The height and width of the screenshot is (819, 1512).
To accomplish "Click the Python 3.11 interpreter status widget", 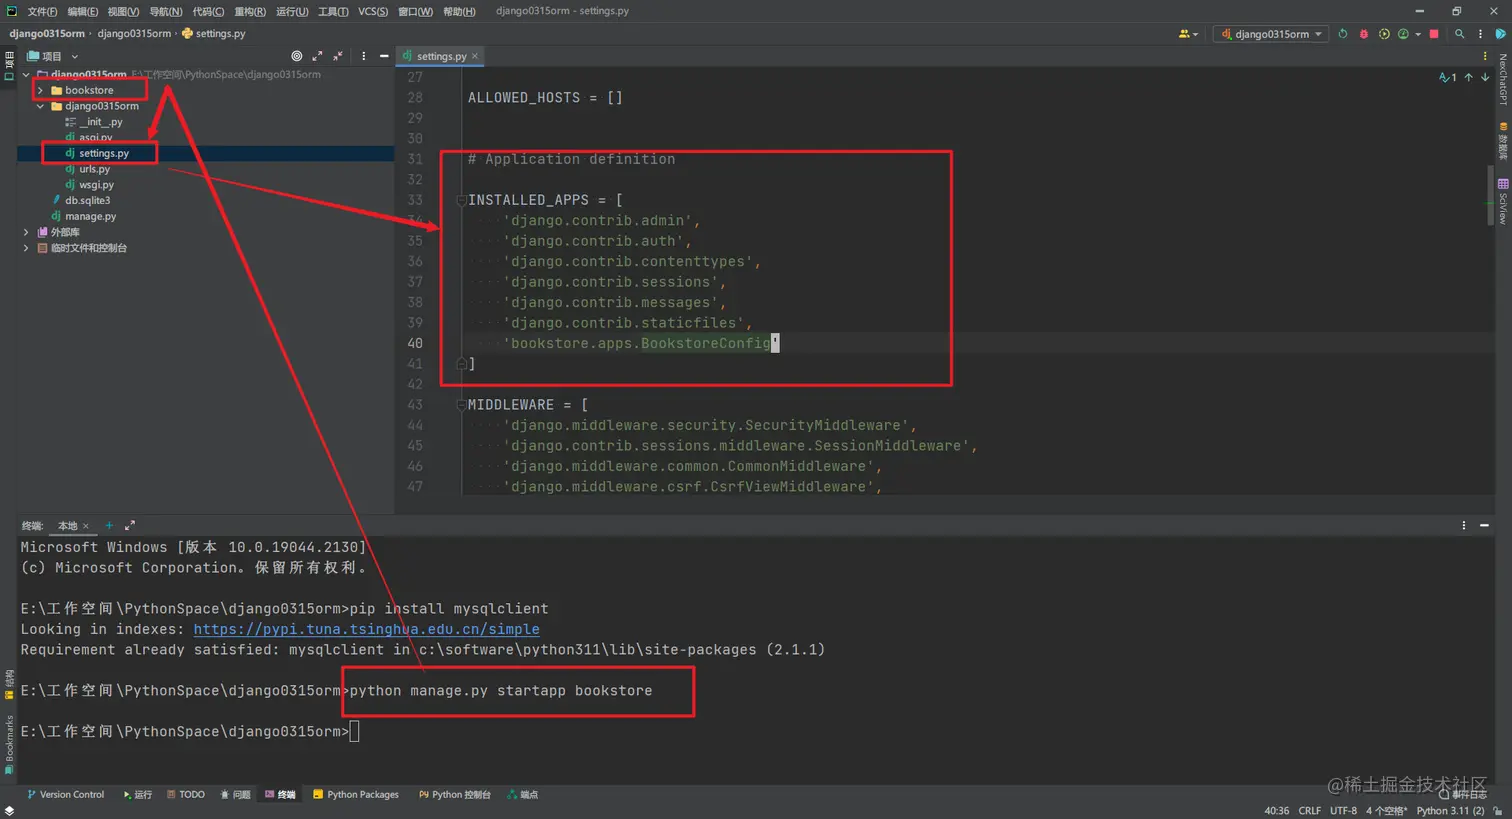I will (1451, 811).
